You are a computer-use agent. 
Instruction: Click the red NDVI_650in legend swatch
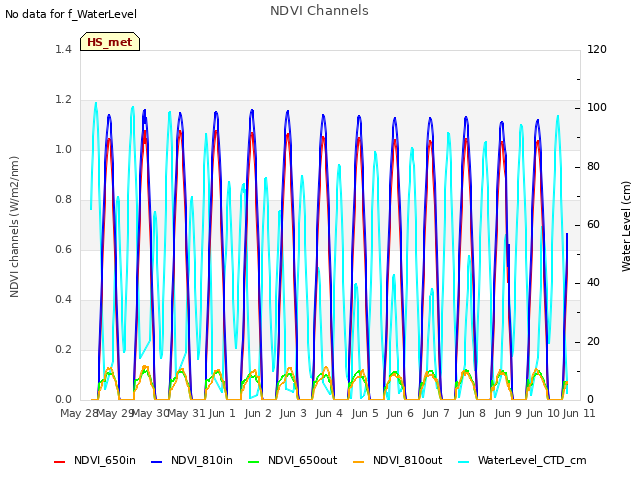click(60, 462)
